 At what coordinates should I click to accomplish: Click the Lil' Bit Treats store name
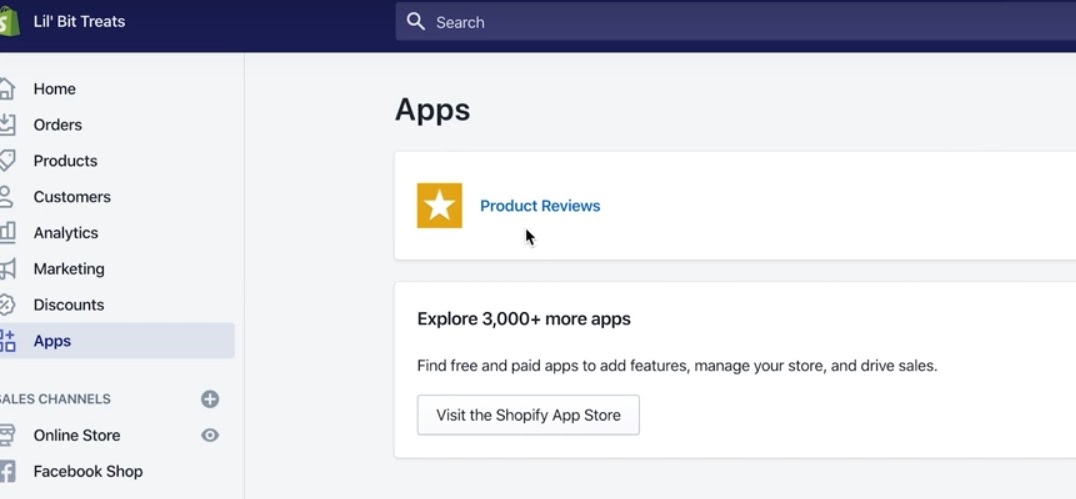coord(80,22)
